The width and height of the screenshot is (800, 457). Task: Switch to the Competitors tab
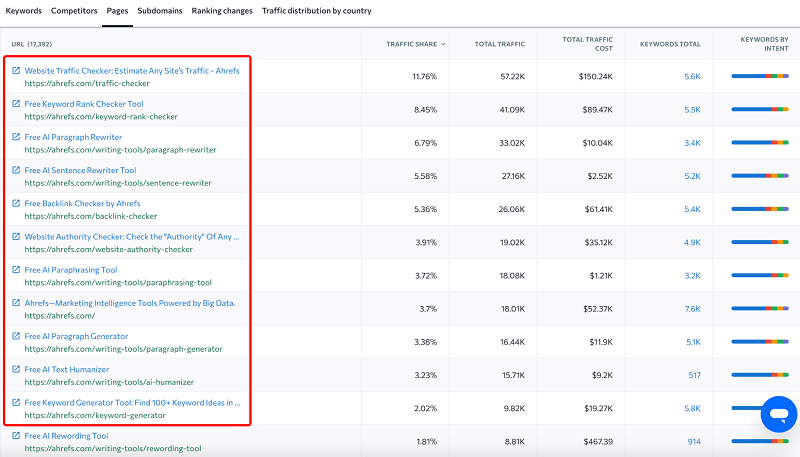[74, 11]
